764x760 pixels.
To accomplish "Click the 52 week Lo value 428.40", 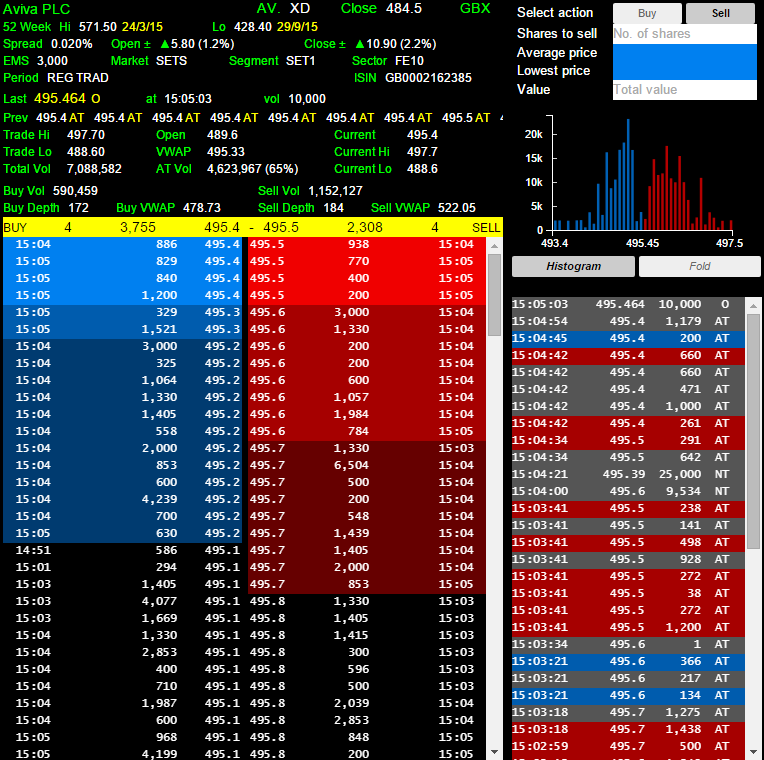I will [x=253, y=27].
